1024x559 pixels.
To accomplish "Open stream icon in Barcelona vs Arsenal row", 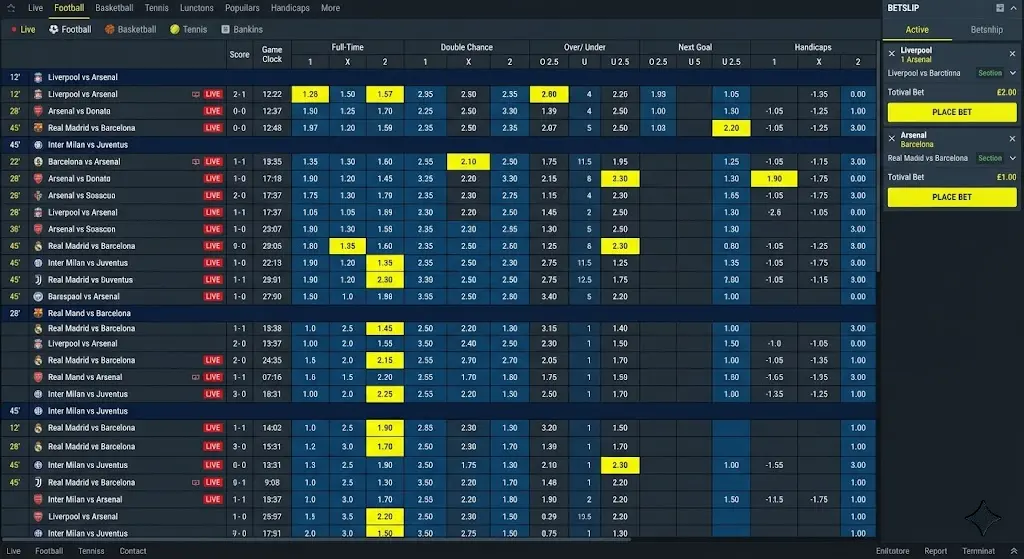I will point(195,162).
